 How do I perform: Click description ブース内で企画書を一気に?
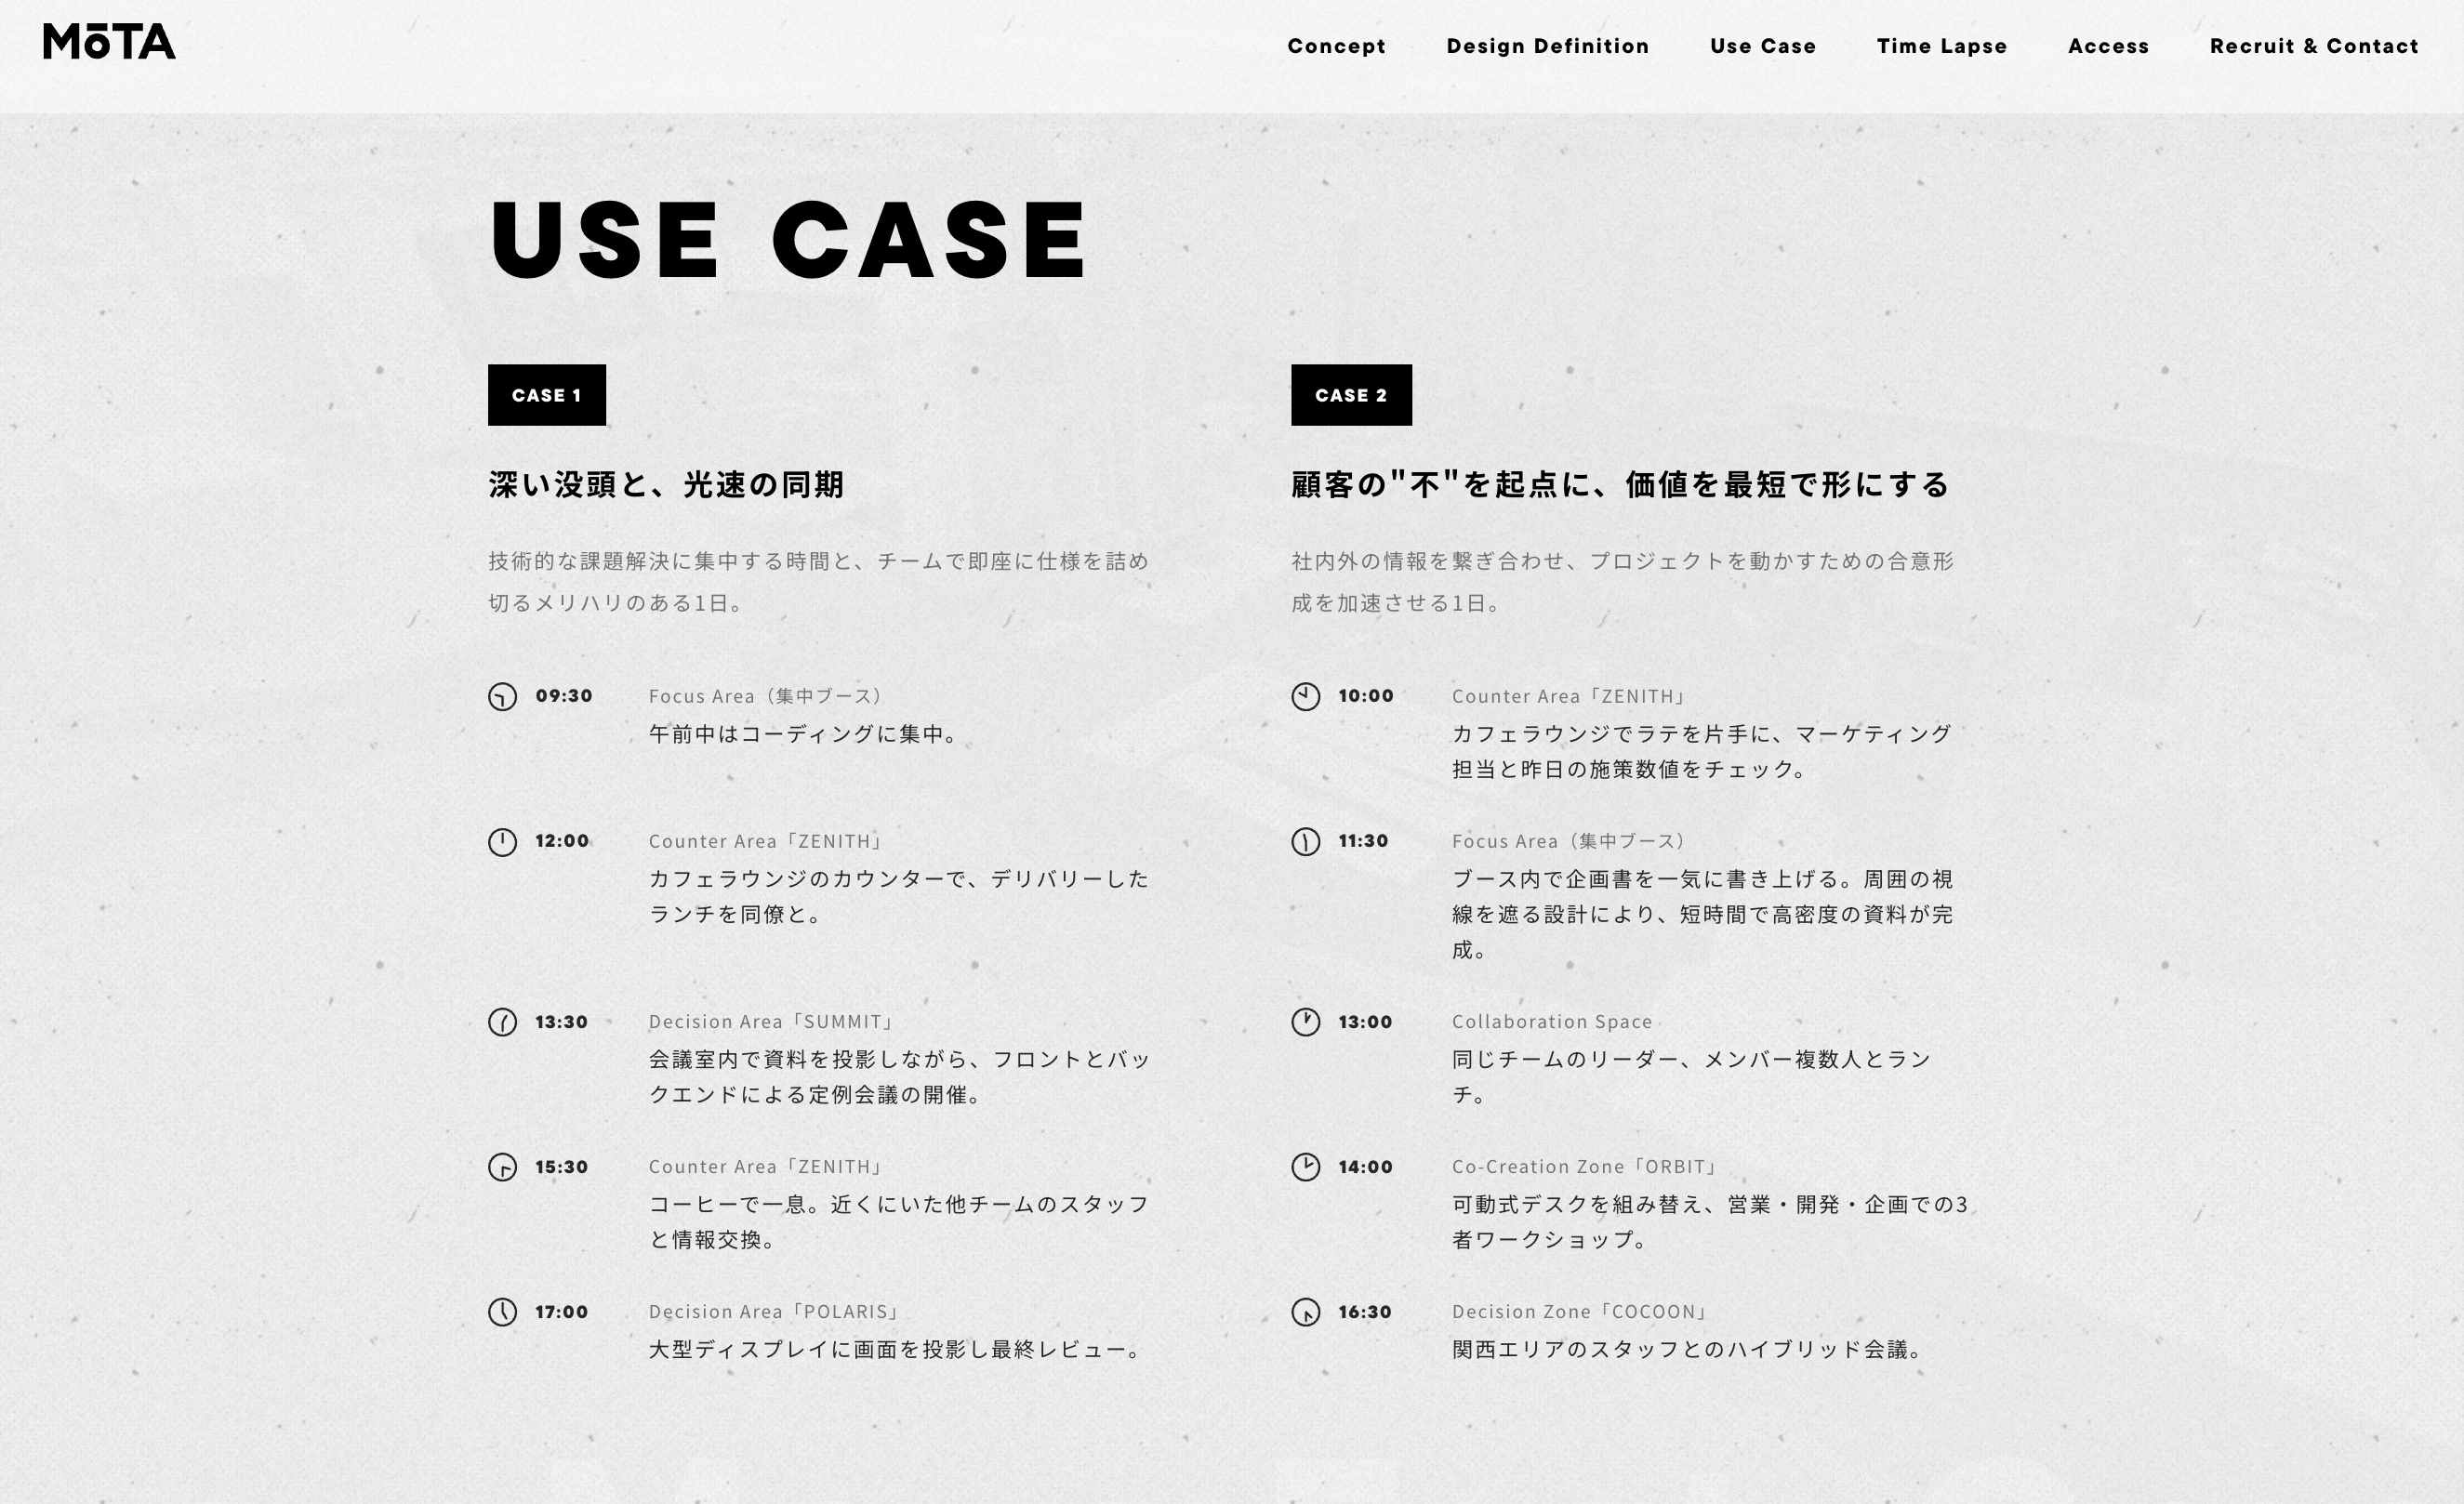(x=1702, y=915)
